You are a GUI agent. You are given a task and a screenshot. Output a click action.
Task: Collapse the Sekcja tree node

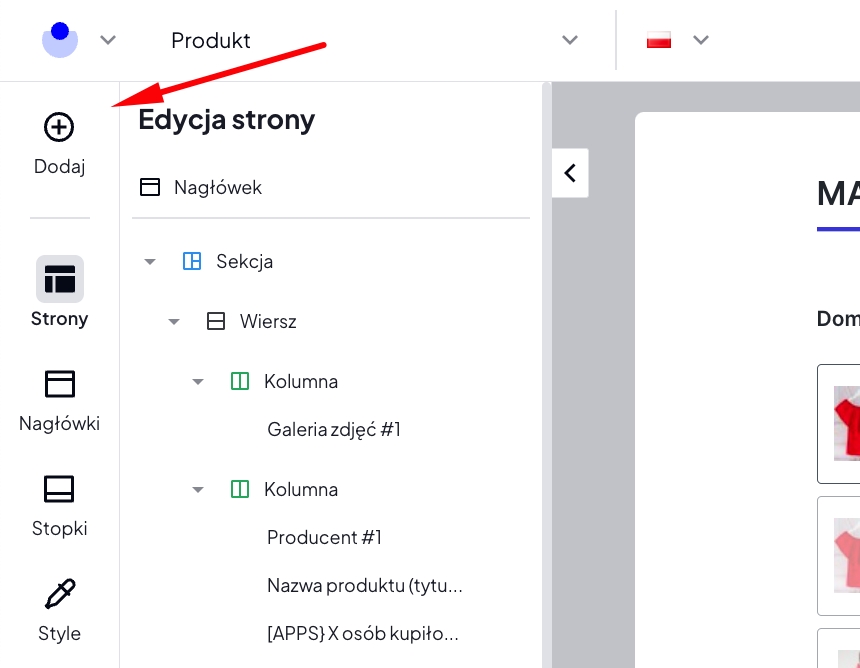[150, 262]
